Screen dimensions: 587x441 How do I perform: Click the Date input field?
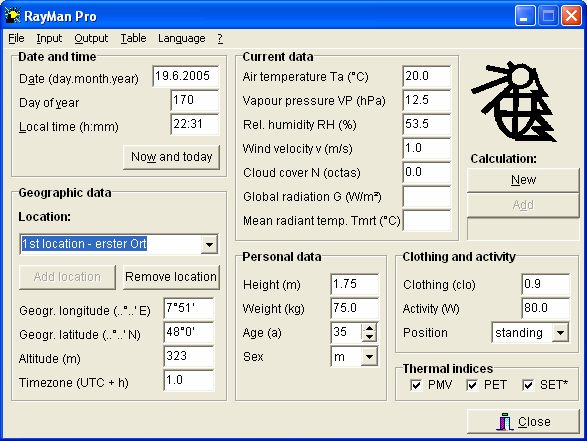[186, 76]
